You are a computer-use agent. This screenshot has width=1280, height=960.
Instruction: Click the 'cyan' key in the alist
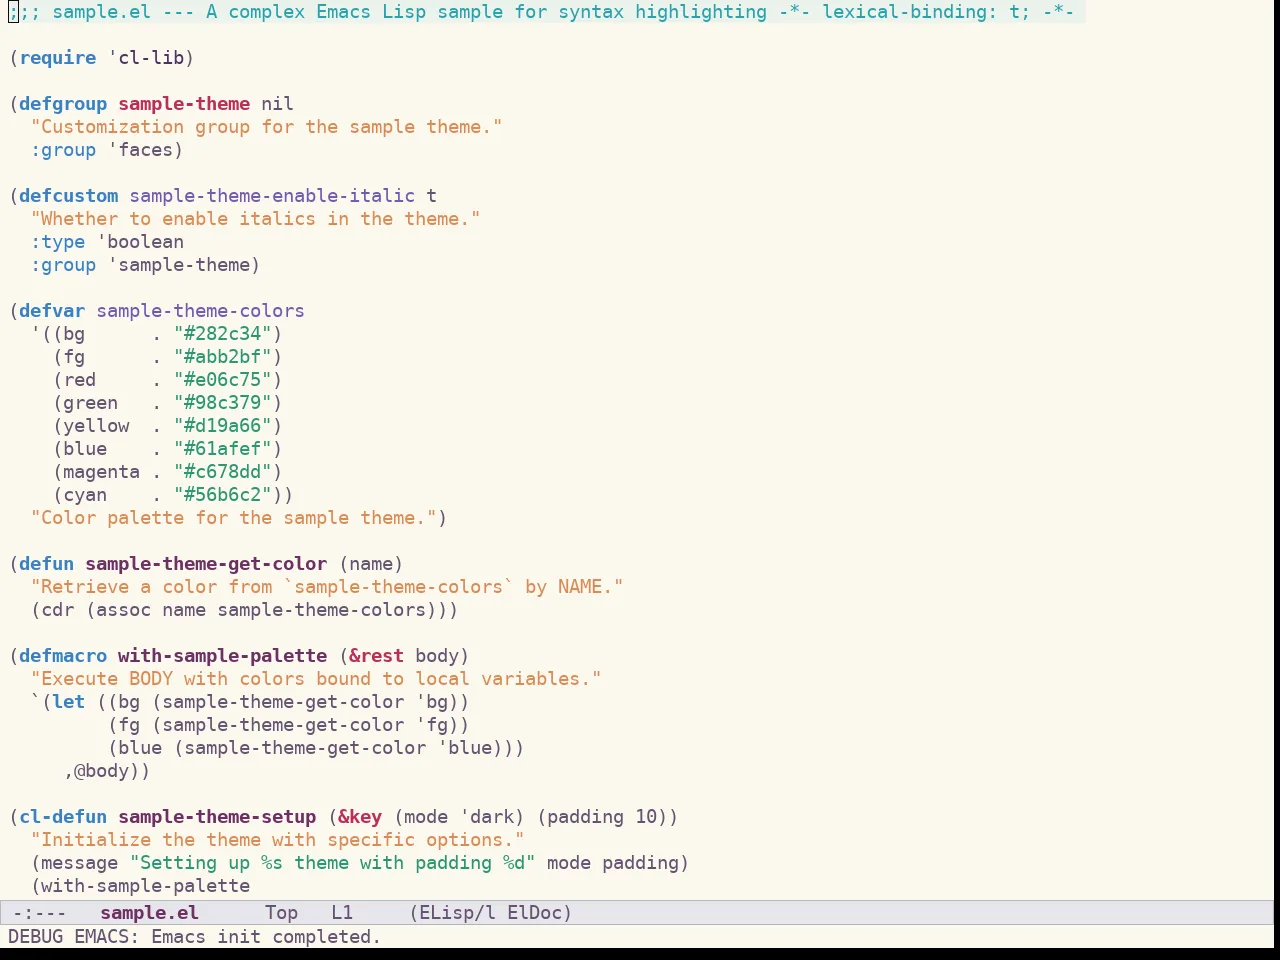tap(85, 495)
